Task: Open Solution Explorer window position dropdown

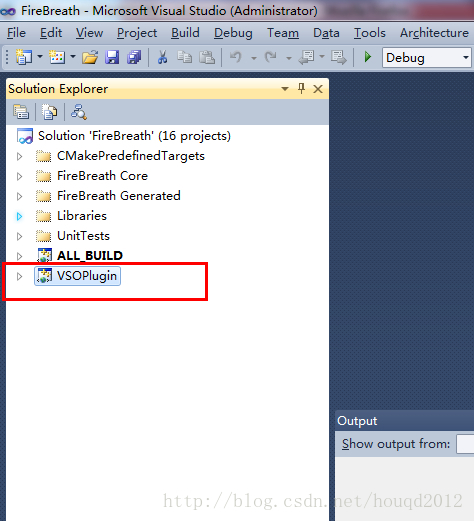Action: click(x=285, y=89)
